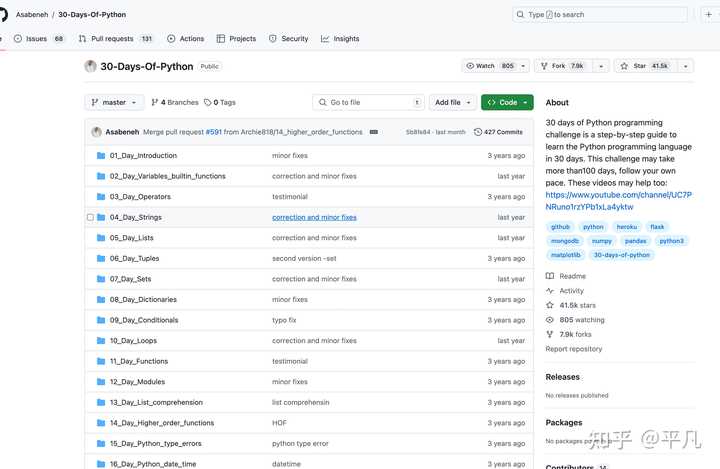Click the Readme book icon
720x469 pixels.
click(550, 276)
